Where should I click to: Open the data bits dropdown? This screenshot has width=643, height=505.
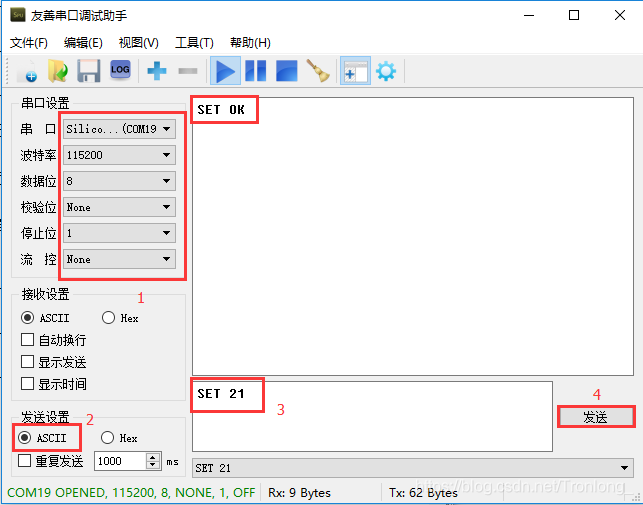point(119,181)
